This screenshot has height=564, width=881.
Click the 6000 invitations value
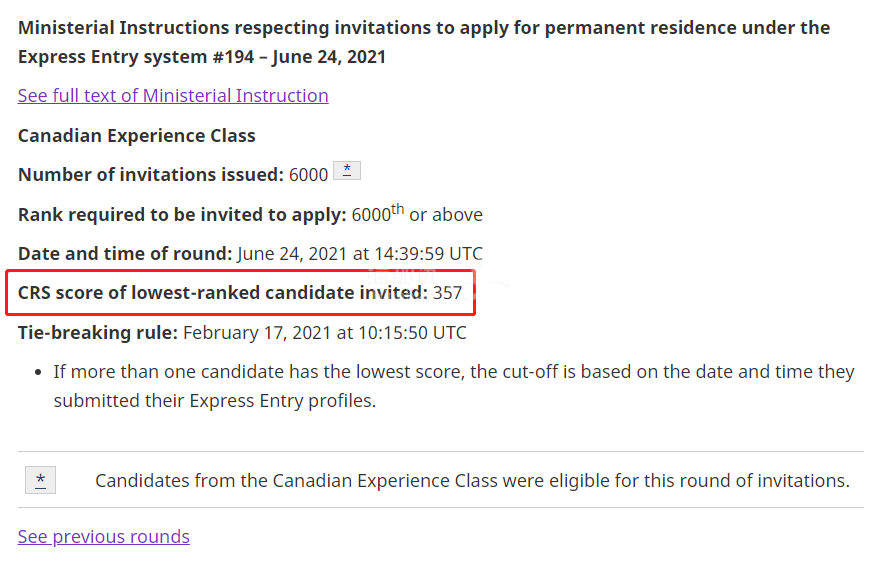(308, 175)
